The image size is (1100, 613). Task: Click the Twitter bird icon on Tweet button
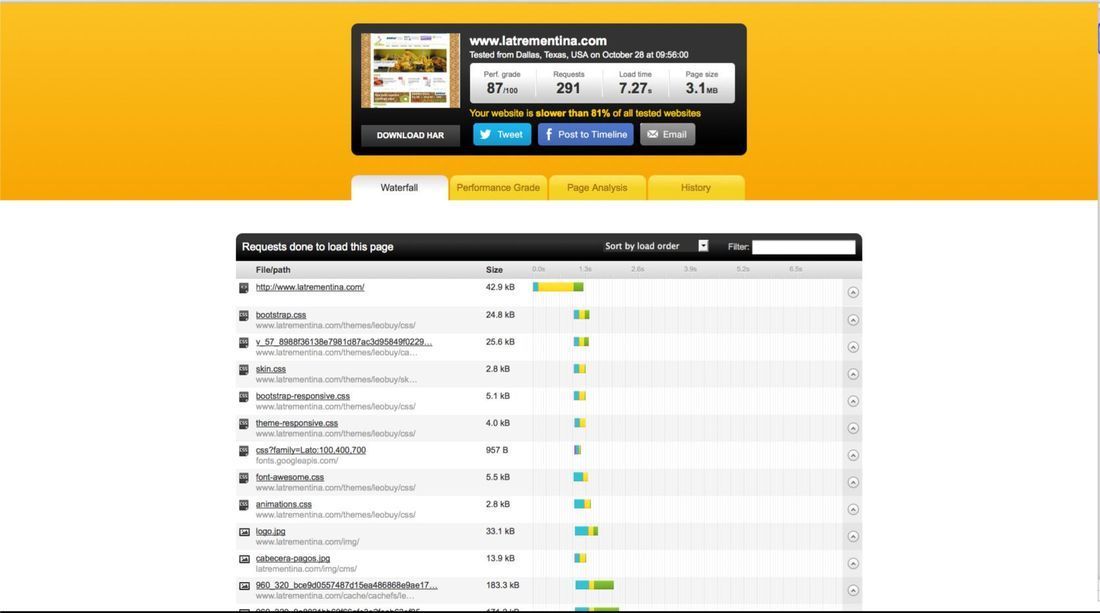click(485, 134)
